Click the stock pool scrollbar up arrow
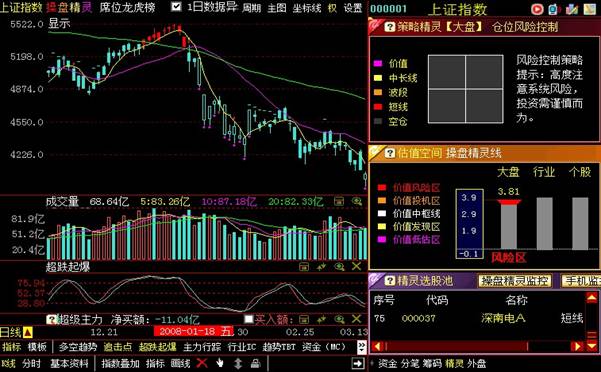 pos(591,298)
